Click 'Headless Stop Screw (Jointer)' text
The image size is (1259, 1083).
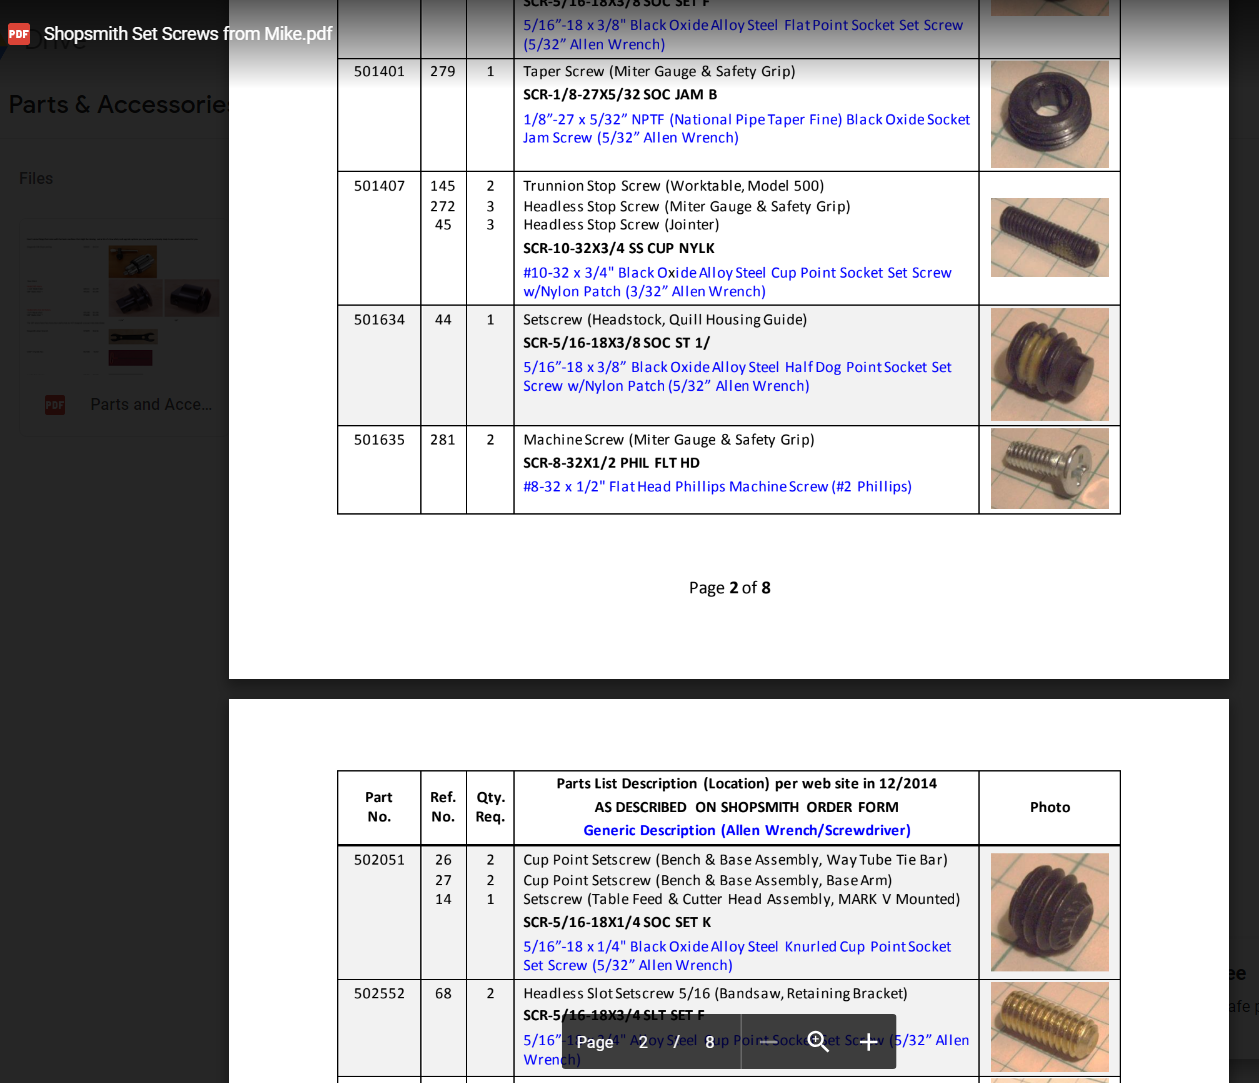(621, 225)
